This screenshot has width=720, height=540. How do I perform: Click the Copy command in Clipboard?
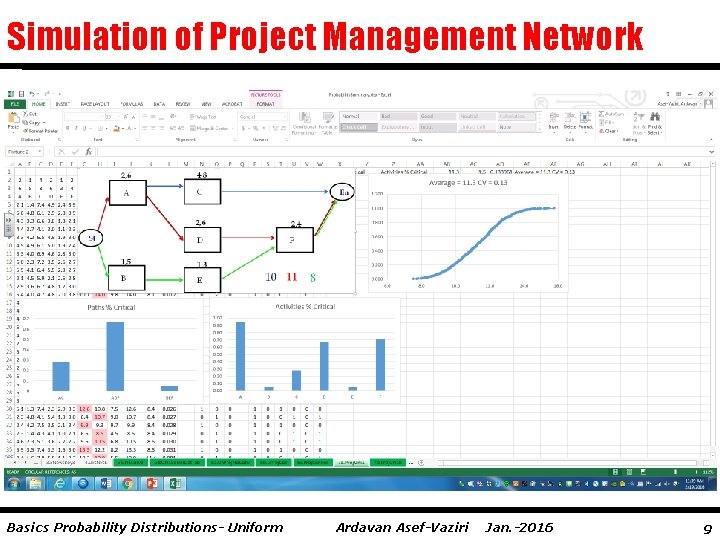pyautogui.click(x=34, y=123)
